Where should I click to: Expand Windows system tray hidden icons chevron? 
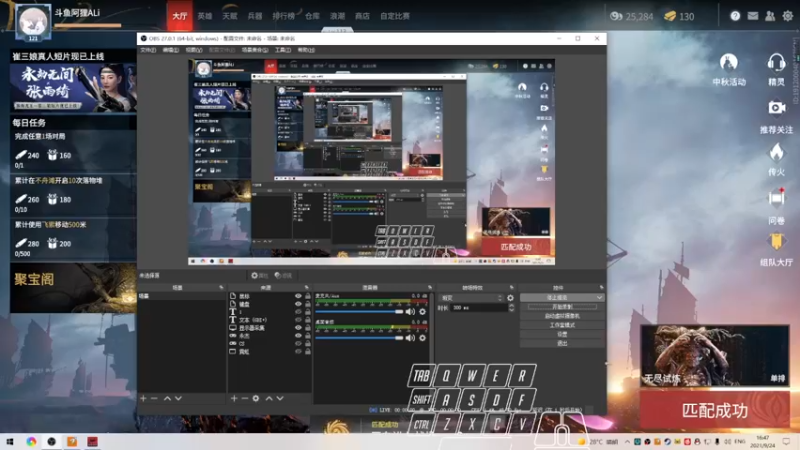click(627, 441)
